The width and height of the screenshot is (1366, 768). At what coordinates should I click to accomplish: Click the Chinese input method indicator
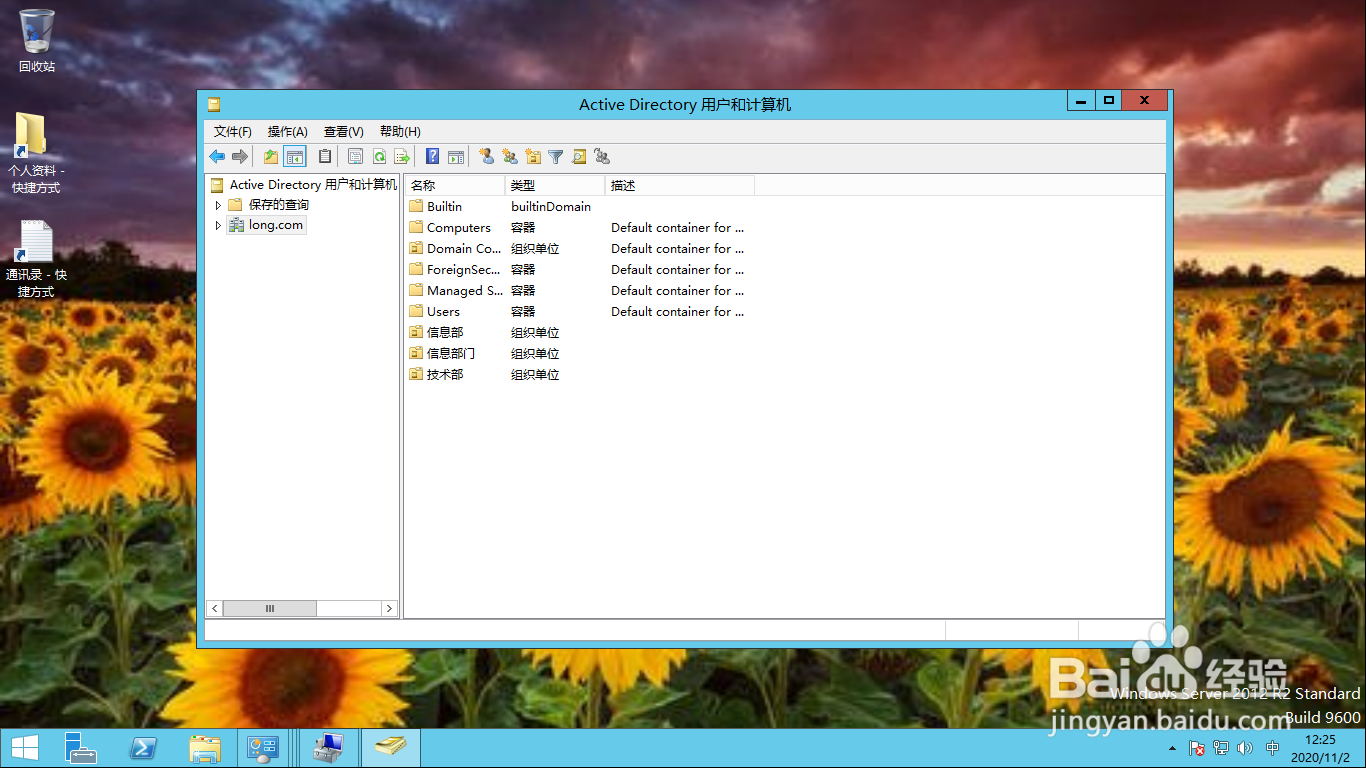(x=1273, y=748)
